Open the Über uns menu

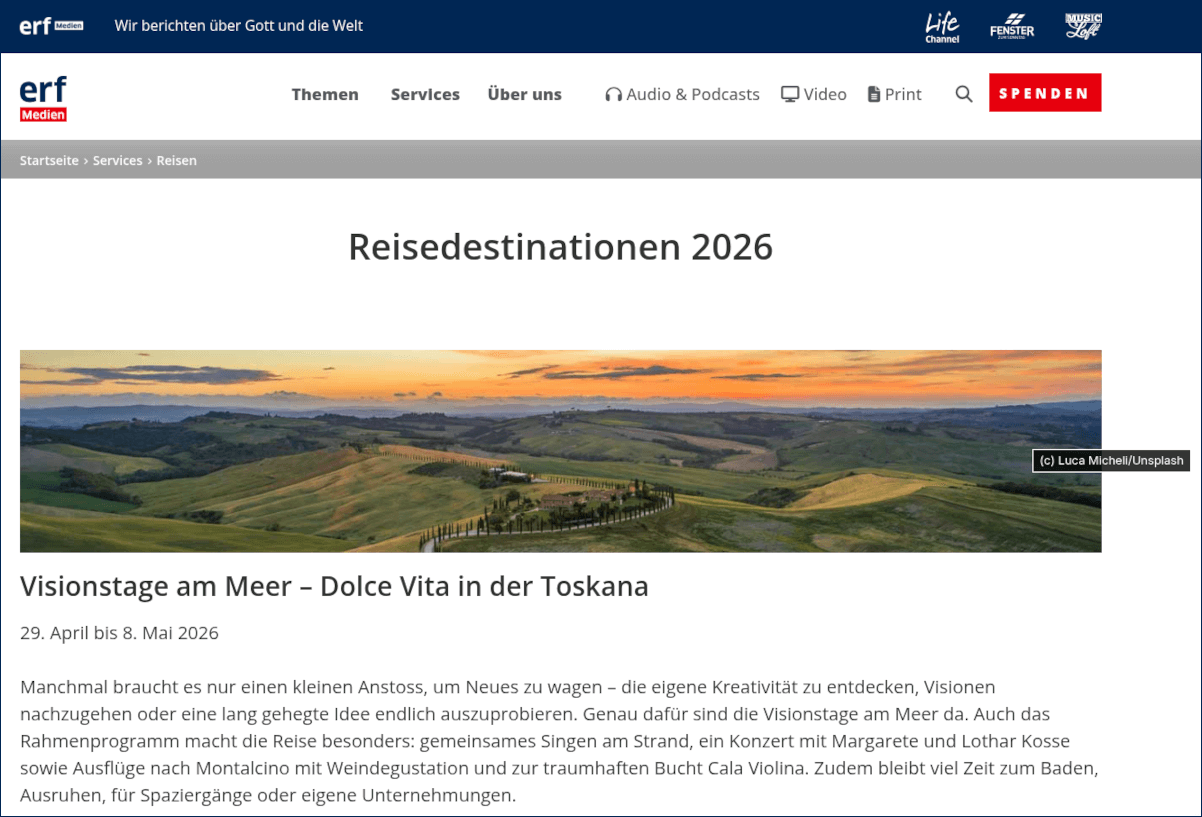click(x=524, y=94)
